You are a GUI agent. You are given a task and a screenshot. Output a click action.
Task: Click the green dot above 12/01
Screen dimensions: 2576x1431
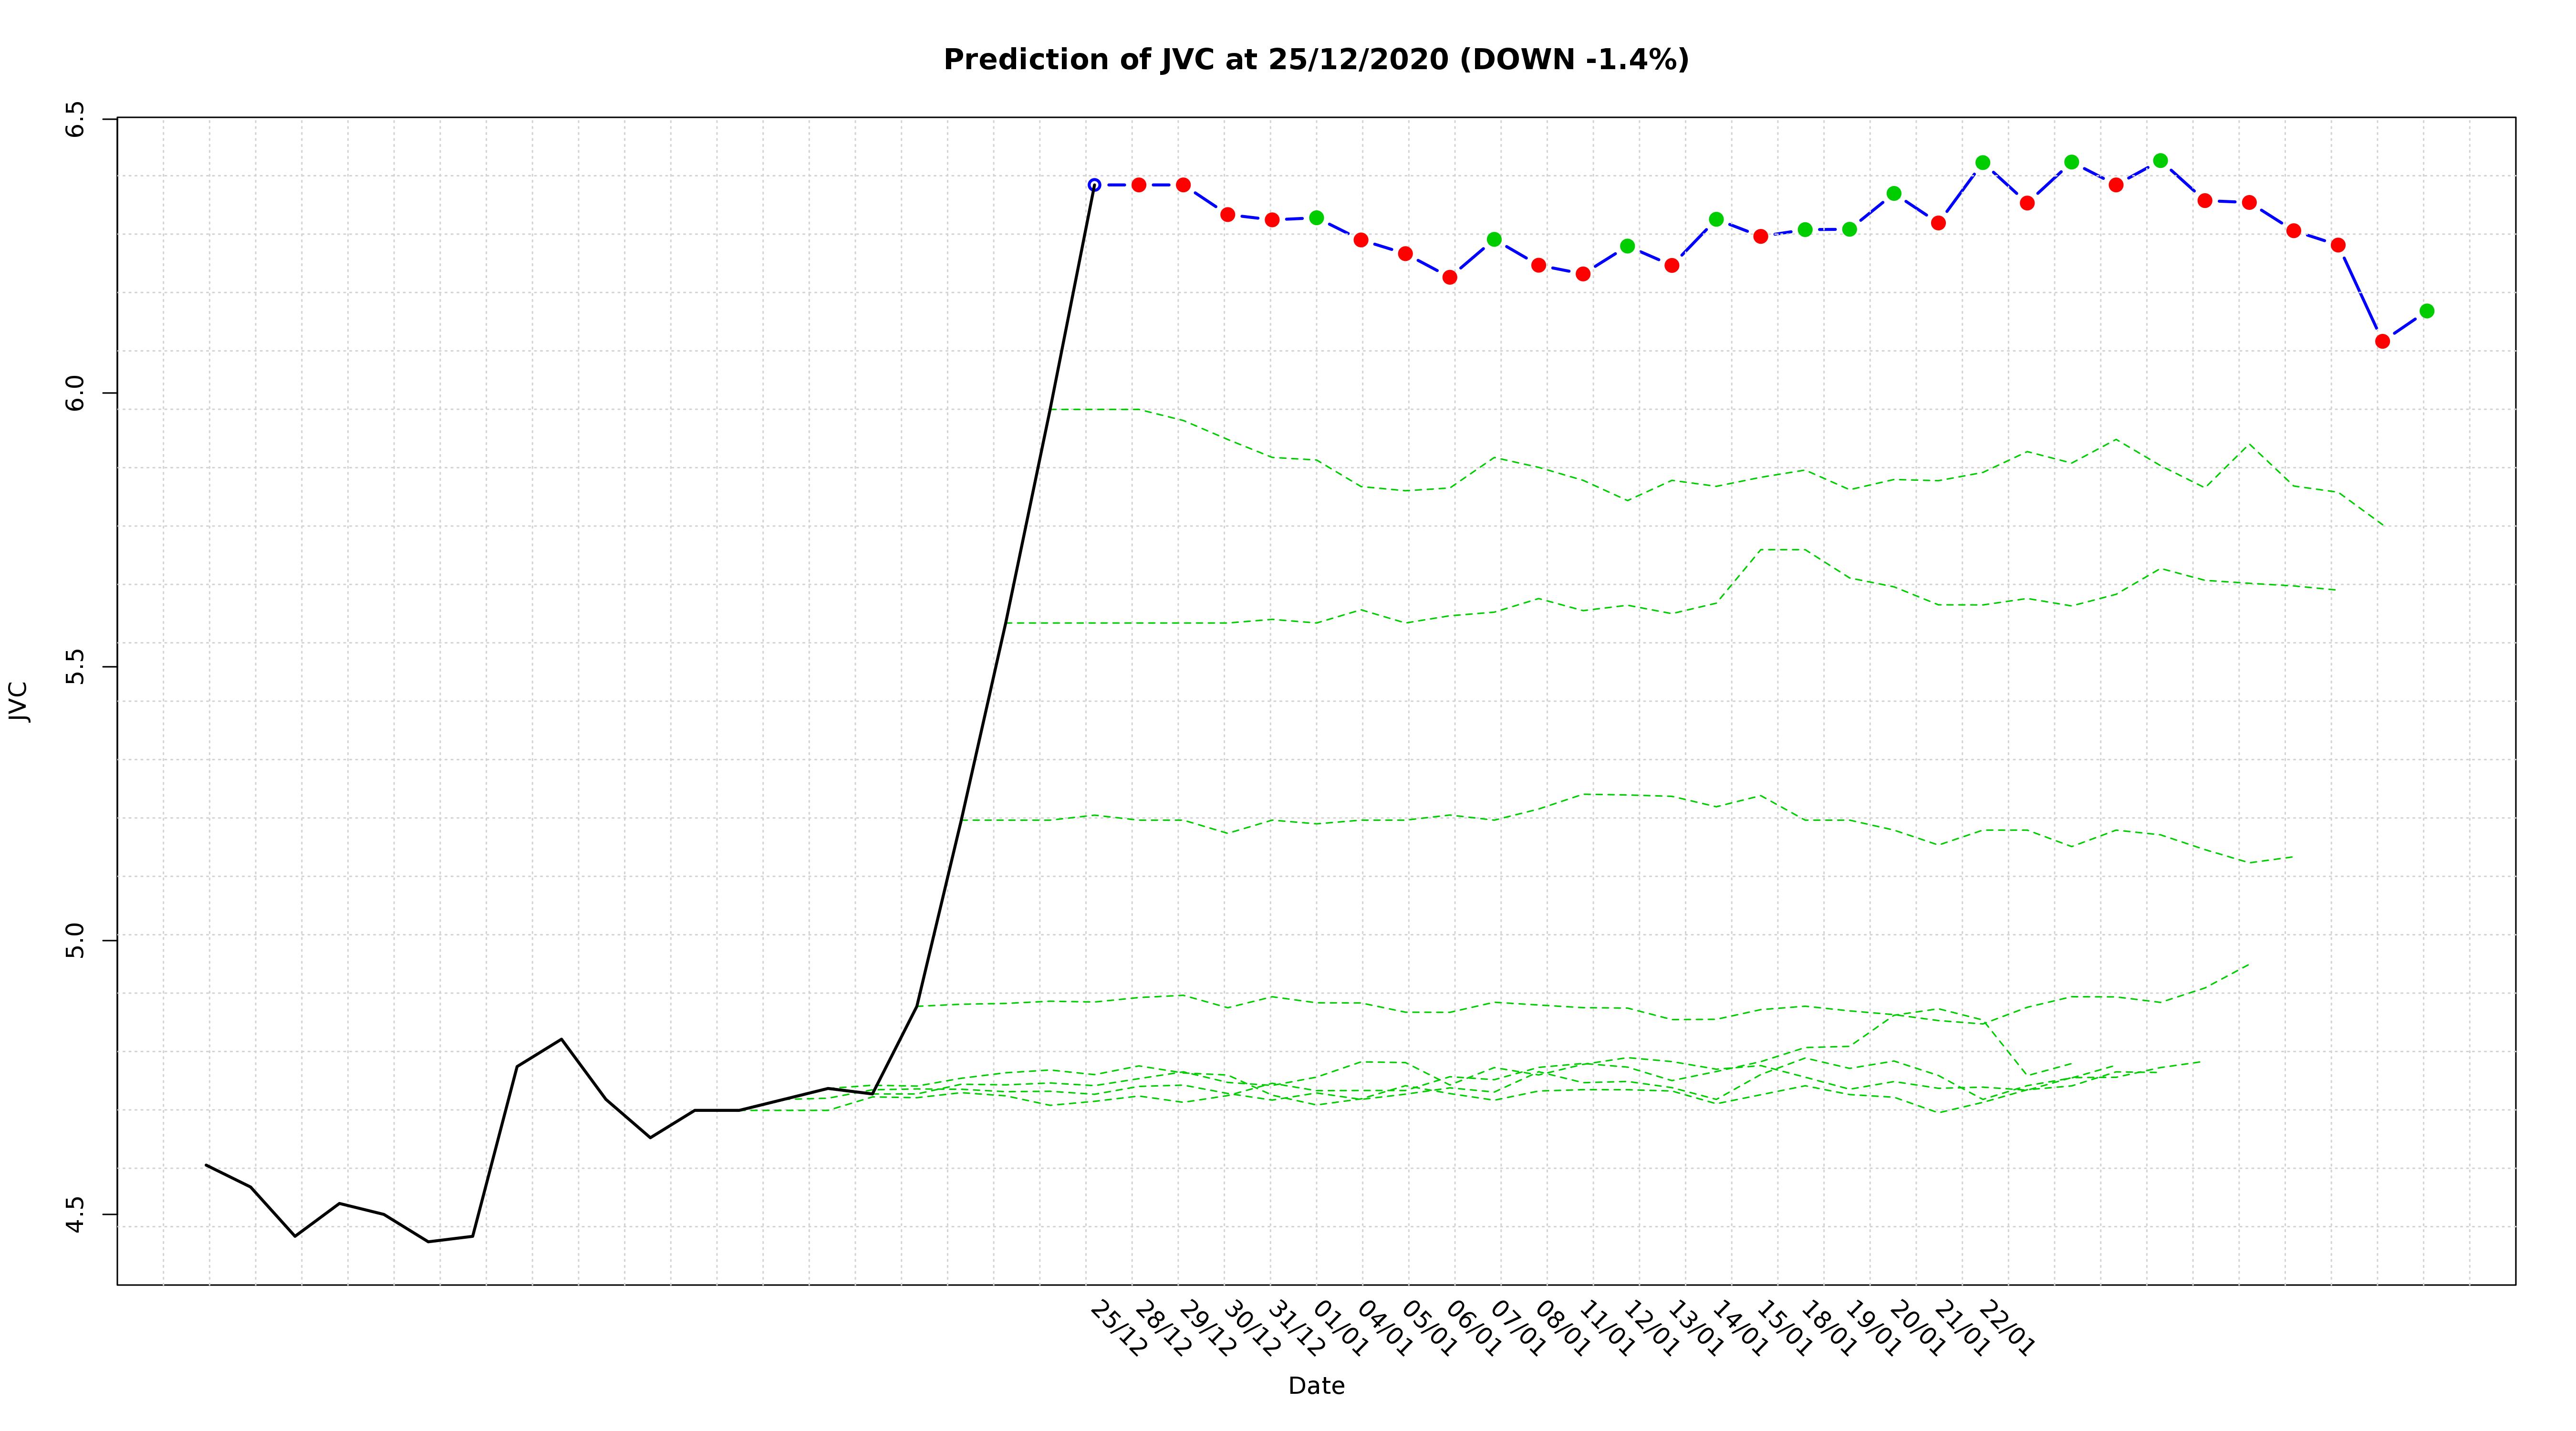click(1627, 246)
